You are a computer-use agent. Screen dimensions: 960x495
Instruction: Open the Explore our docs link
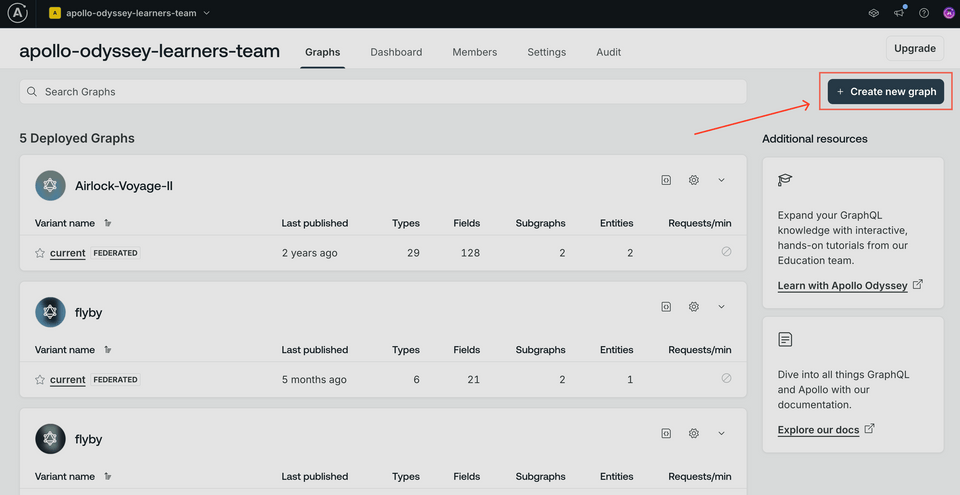(819, 430)
